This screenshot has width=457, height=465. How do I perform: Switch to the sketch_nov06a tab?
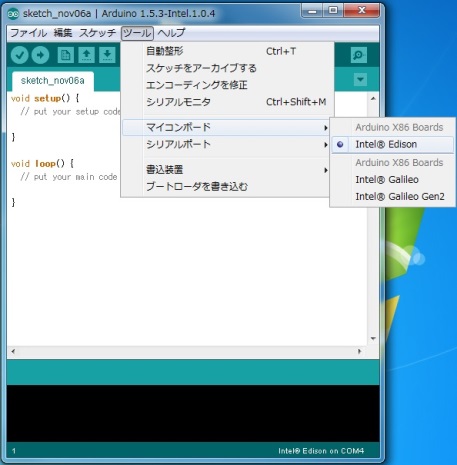(x=53, y=81)
